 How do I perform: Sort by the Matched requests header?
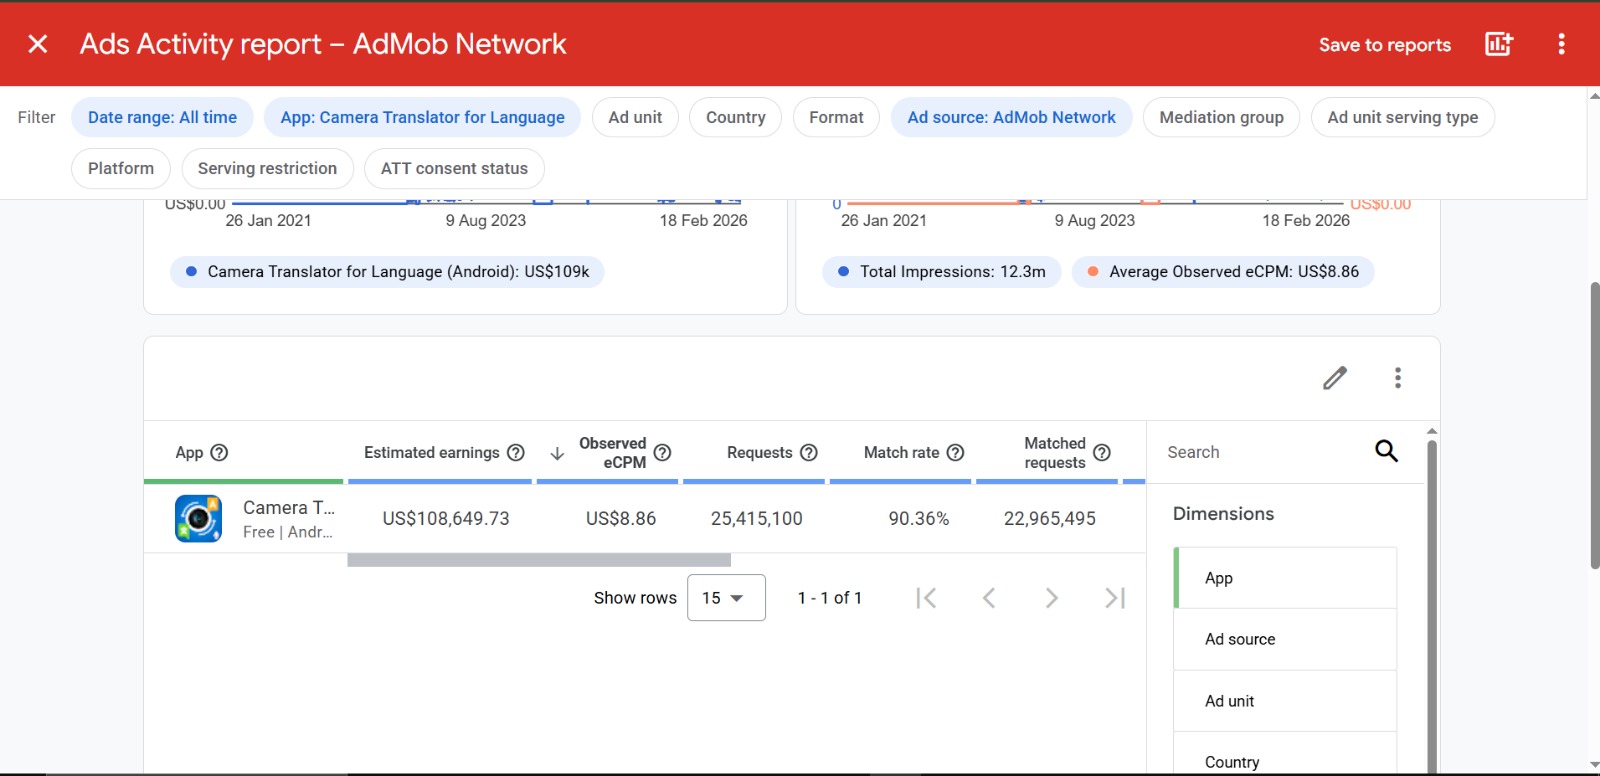(1054, 452)
